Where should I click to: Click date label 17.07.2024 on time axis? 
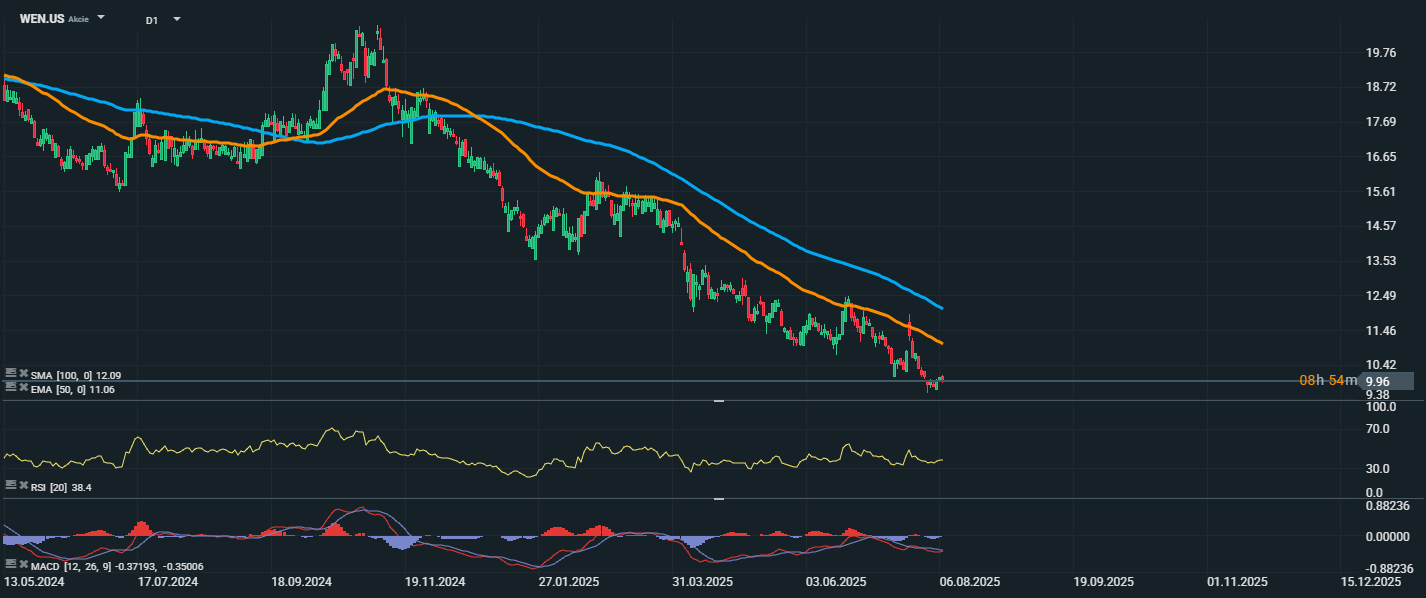(168, 581)
